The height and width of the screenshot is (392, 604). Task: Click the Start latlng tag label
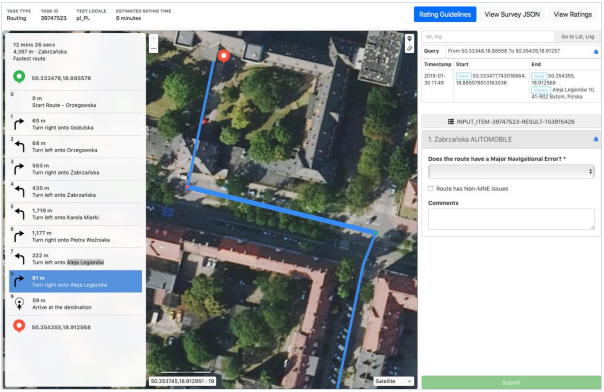(463, 76)
